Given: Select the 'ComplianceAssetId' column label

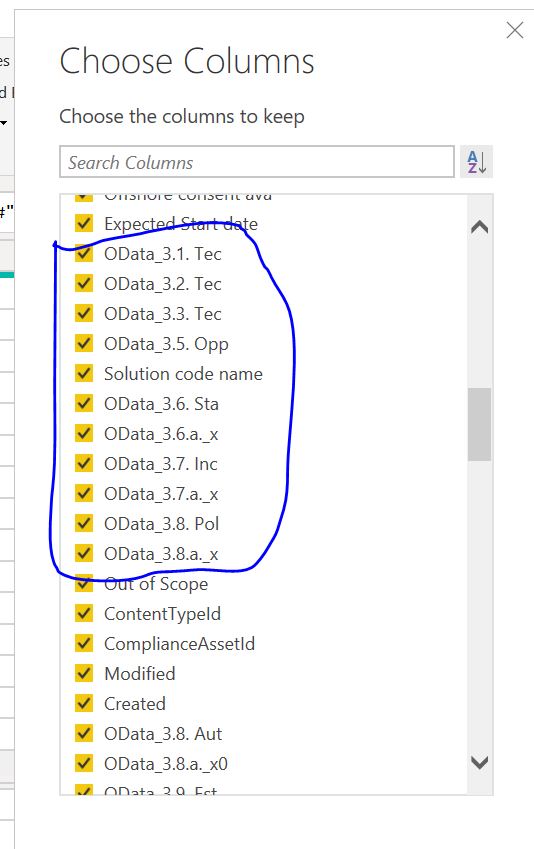Looking at the screenshot, I should pos(179,644).
